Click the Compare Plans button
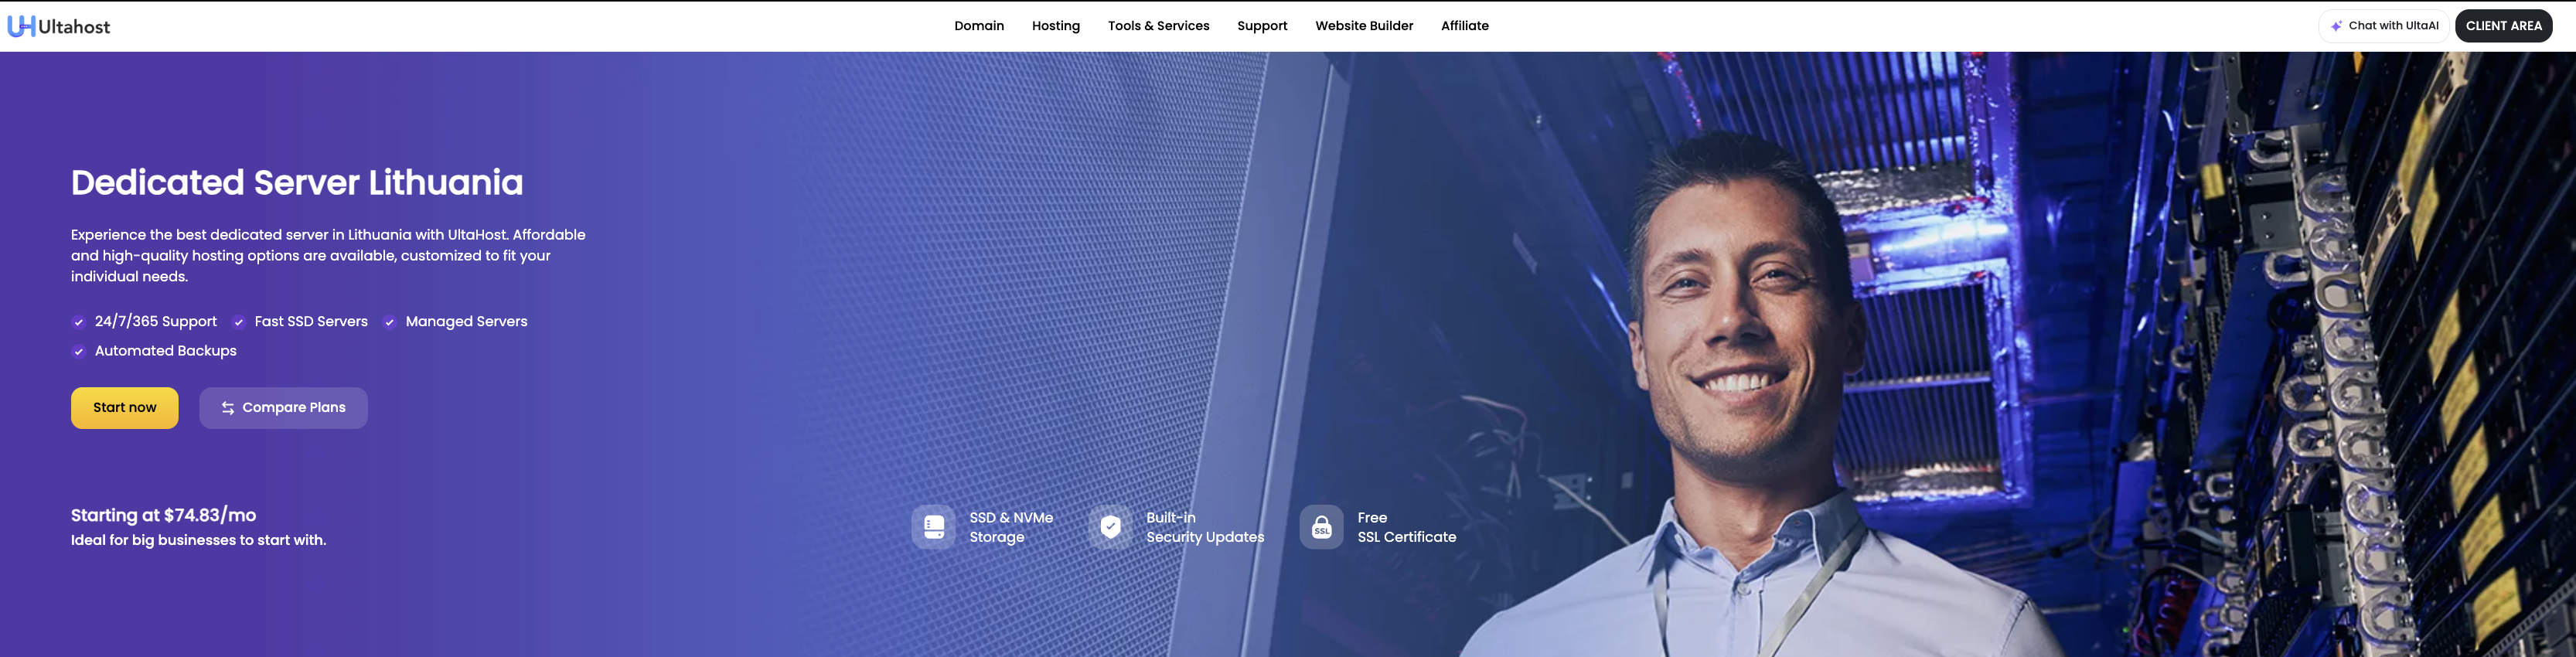This screenshot has height=657, width=2576. (283, 408)
